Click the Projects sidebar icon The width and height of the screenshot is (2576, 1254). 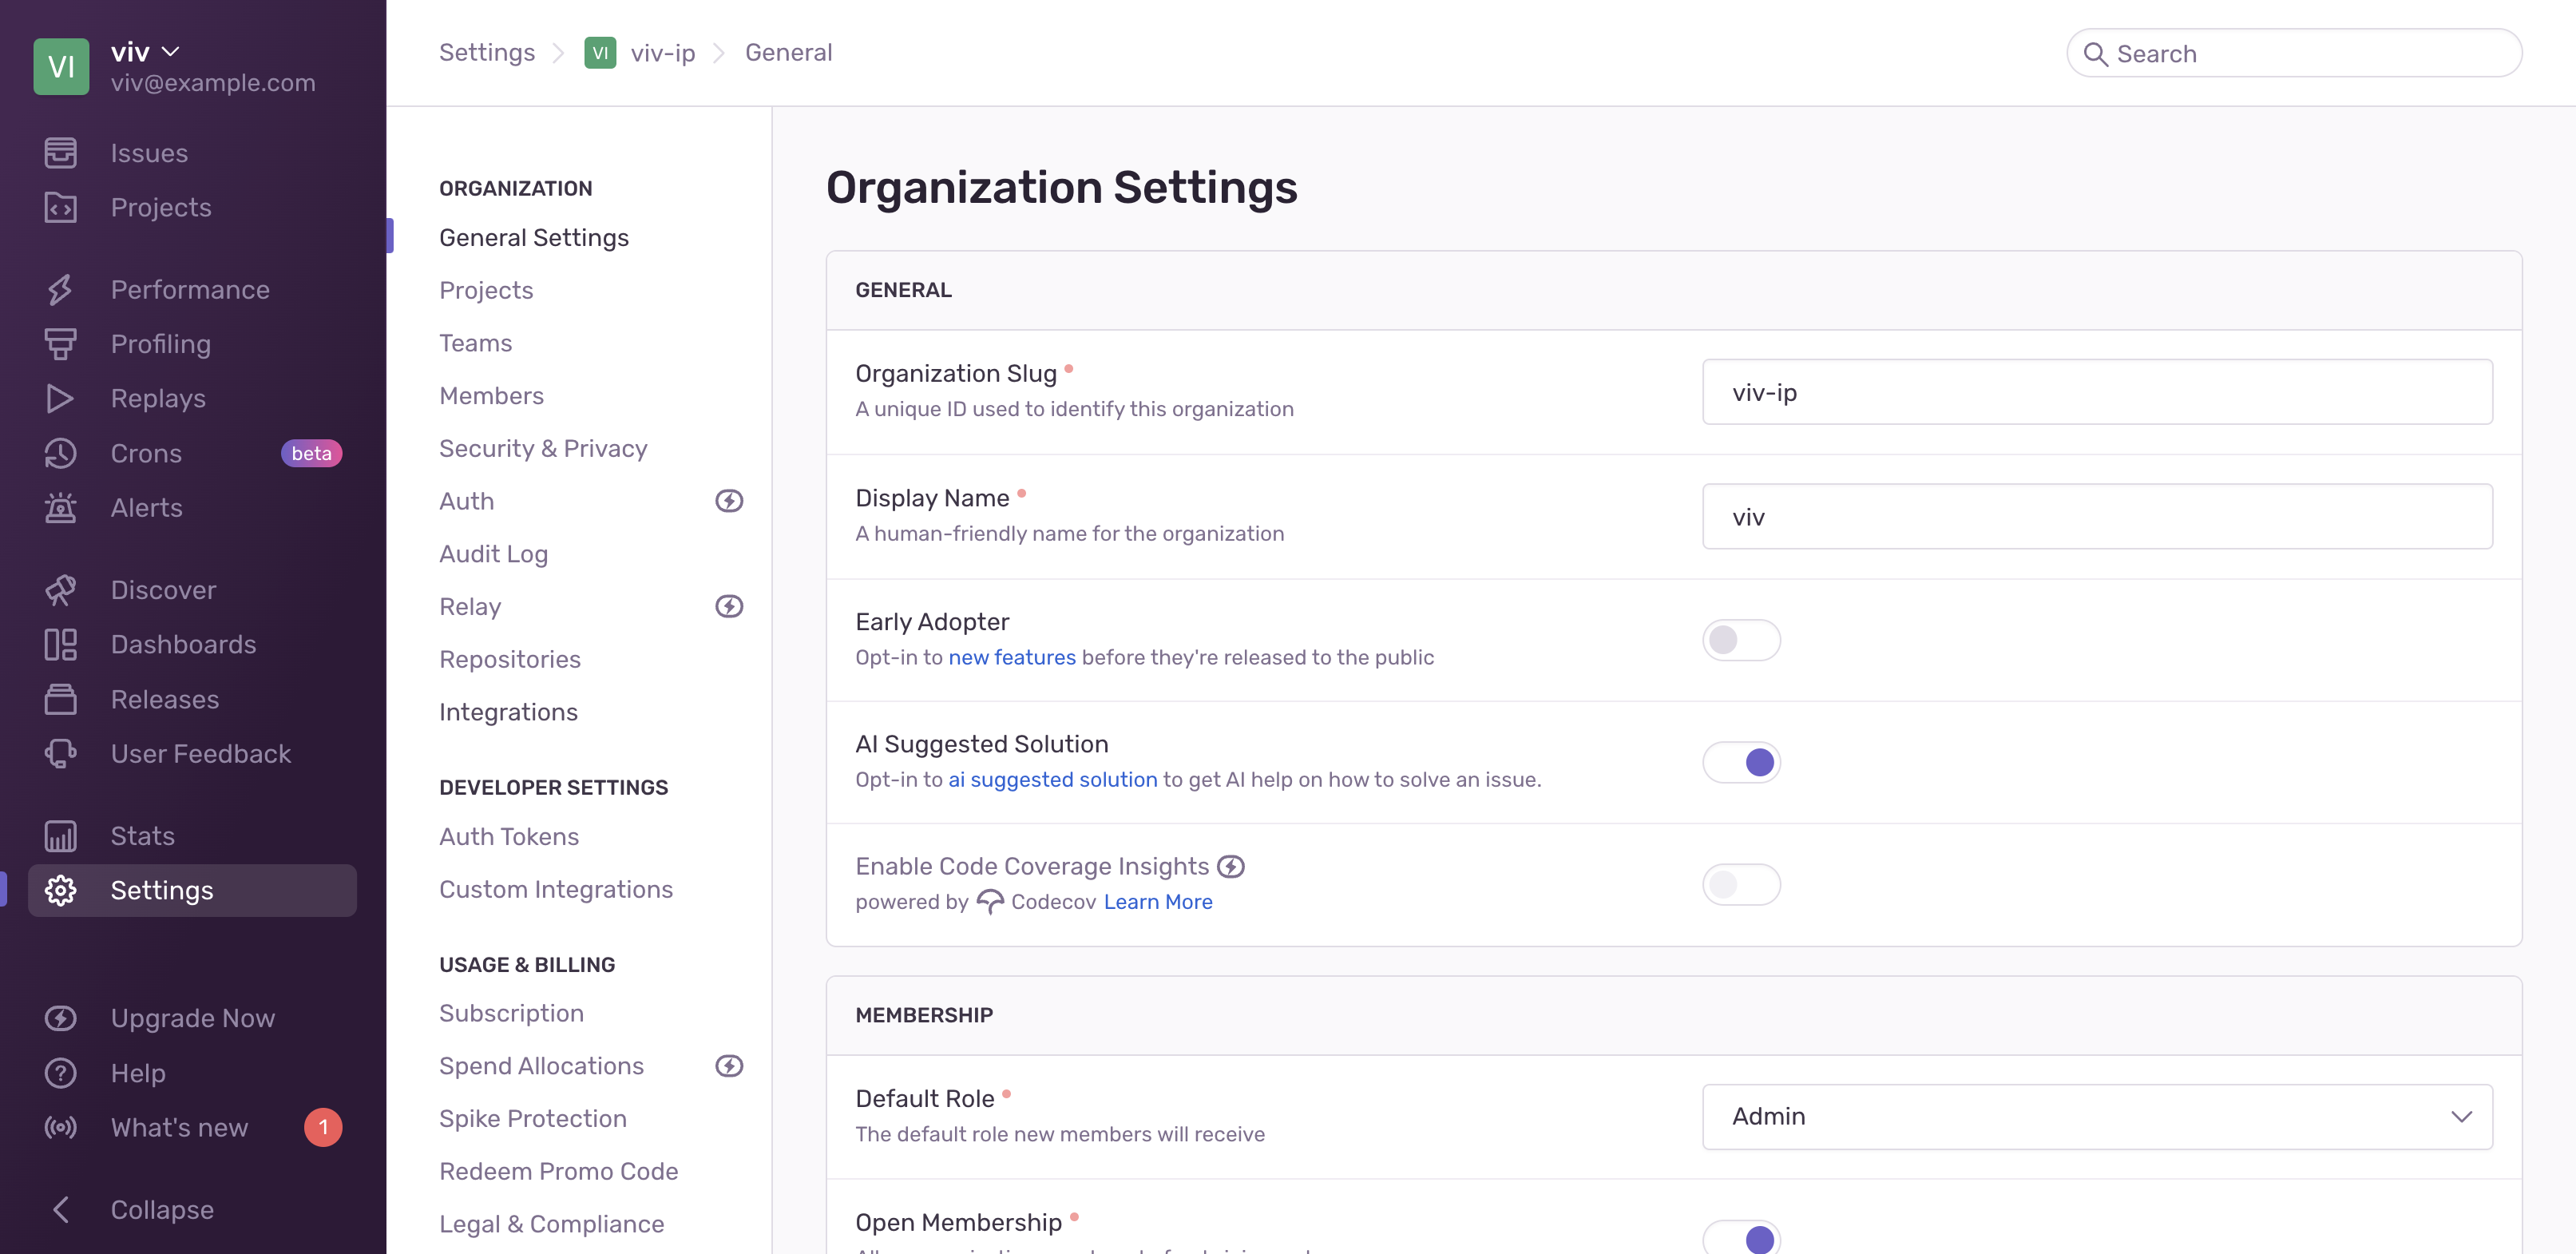point(60,207)
